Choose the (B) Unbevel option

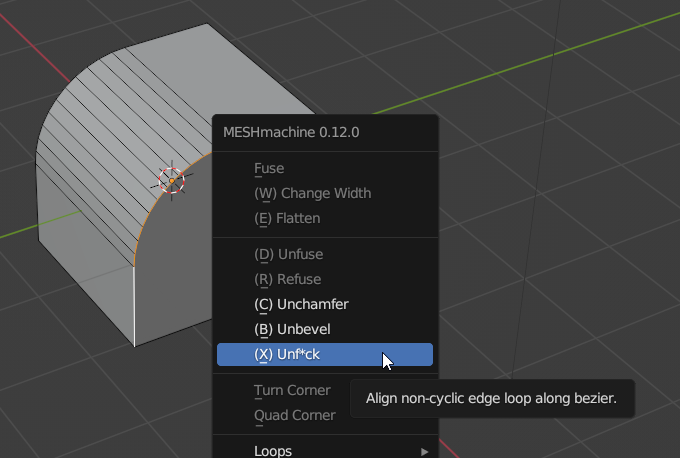pos(292,329)
